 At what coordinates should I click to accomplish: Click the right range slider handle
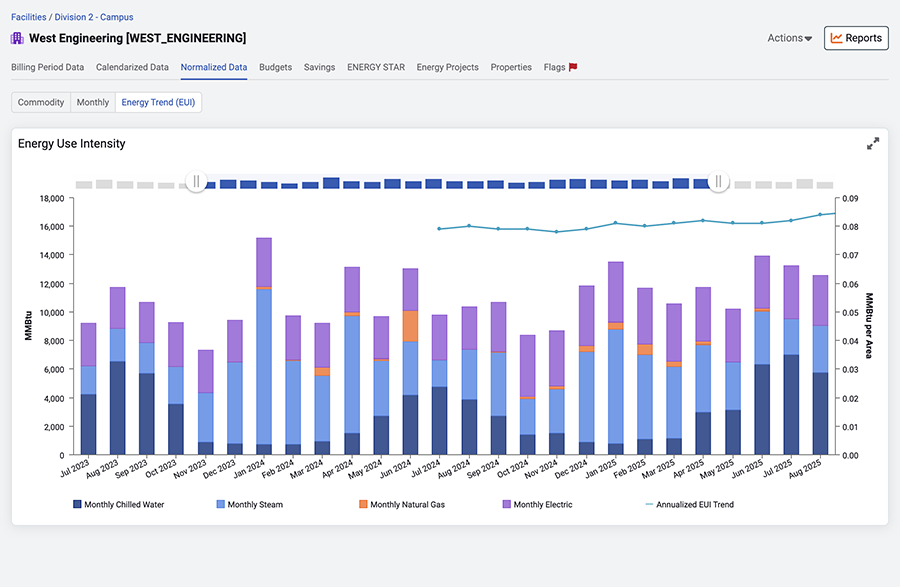(x=718, y=181)
